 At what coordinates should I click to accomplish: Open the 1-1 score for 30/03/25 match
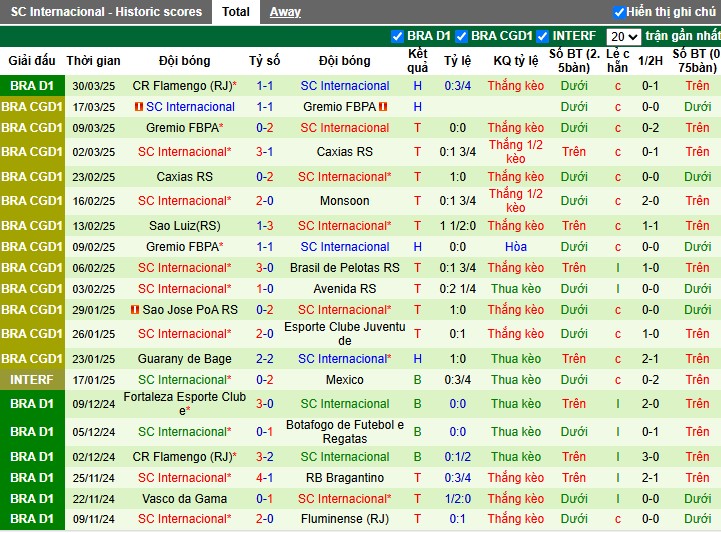coord(264,86)
